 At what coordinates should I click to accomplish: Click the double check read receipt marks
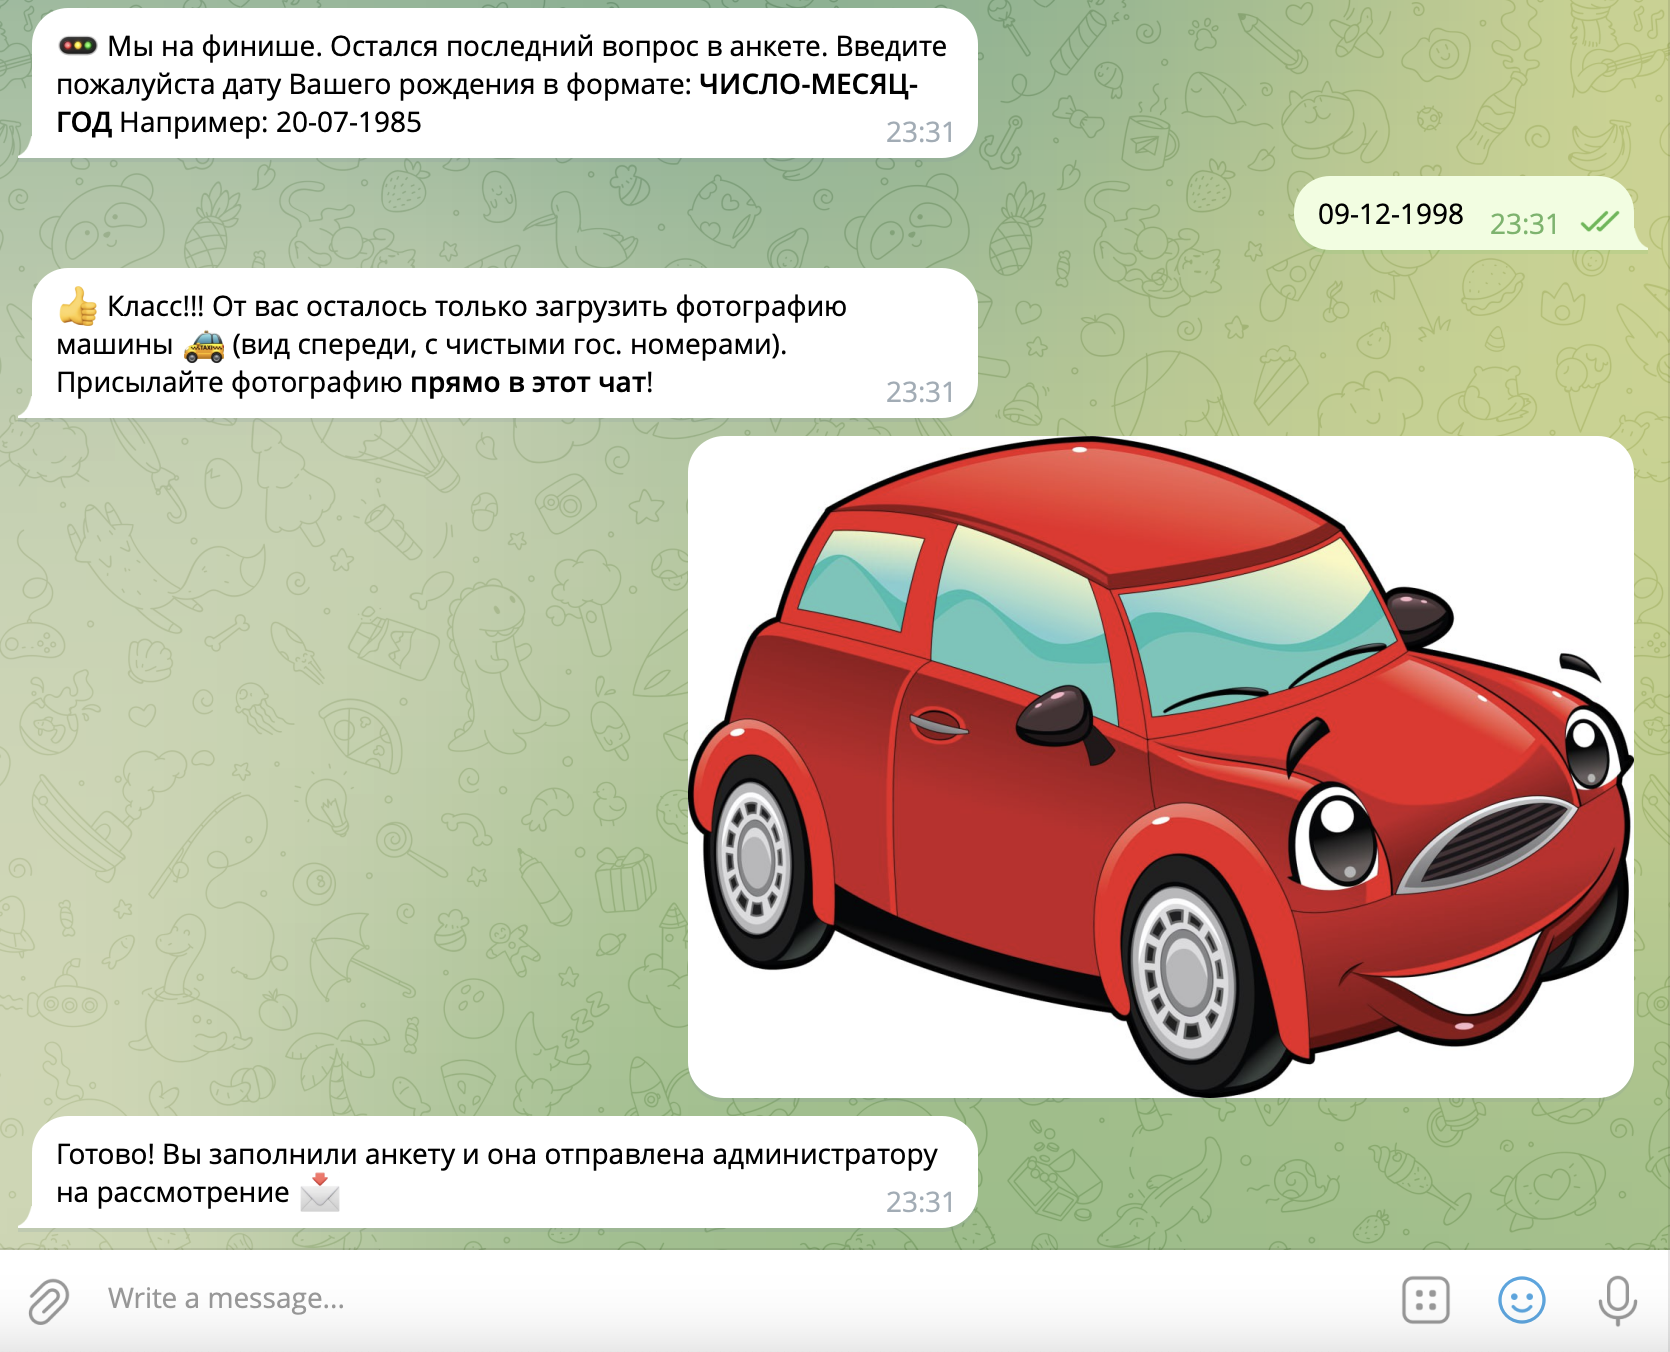point(1599,222)
